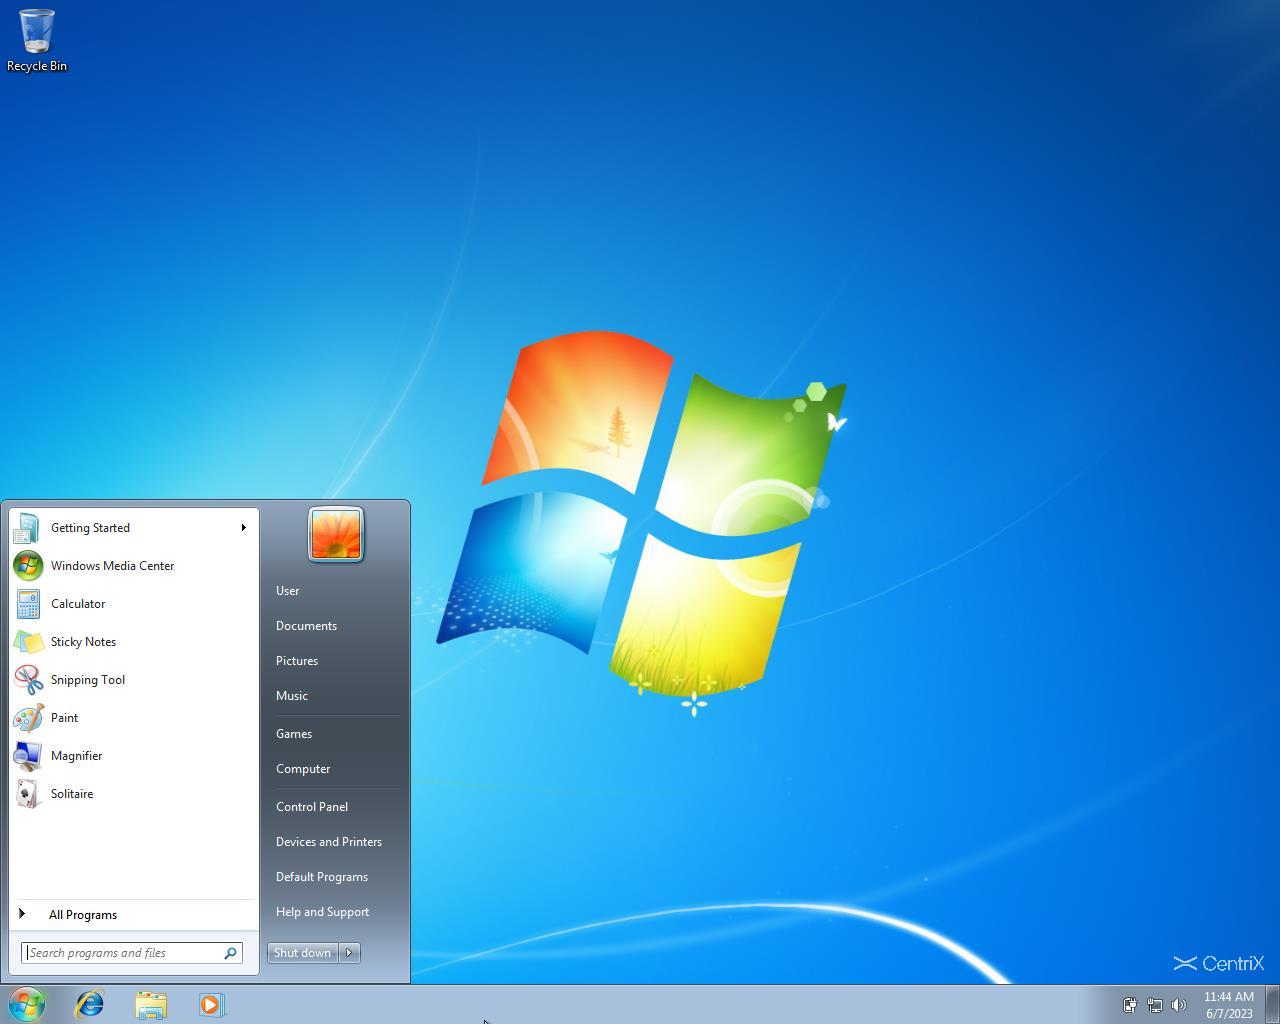Image resolution: width=1280 pixels, height=1024 pixels.
Task: Launch Paint from the Start menu
Action: tap(64, 717)
